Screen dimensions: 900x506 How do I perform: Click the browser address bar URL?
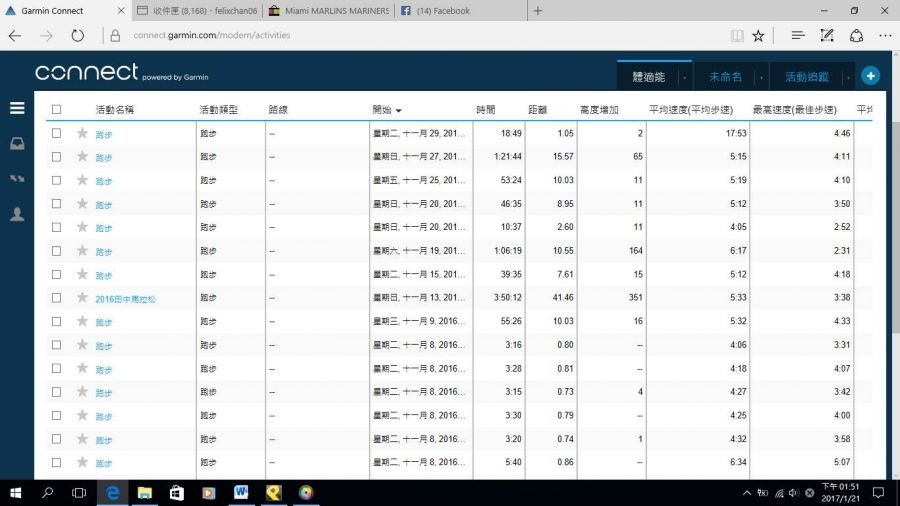pyautogui.click(x=212, y=36)
